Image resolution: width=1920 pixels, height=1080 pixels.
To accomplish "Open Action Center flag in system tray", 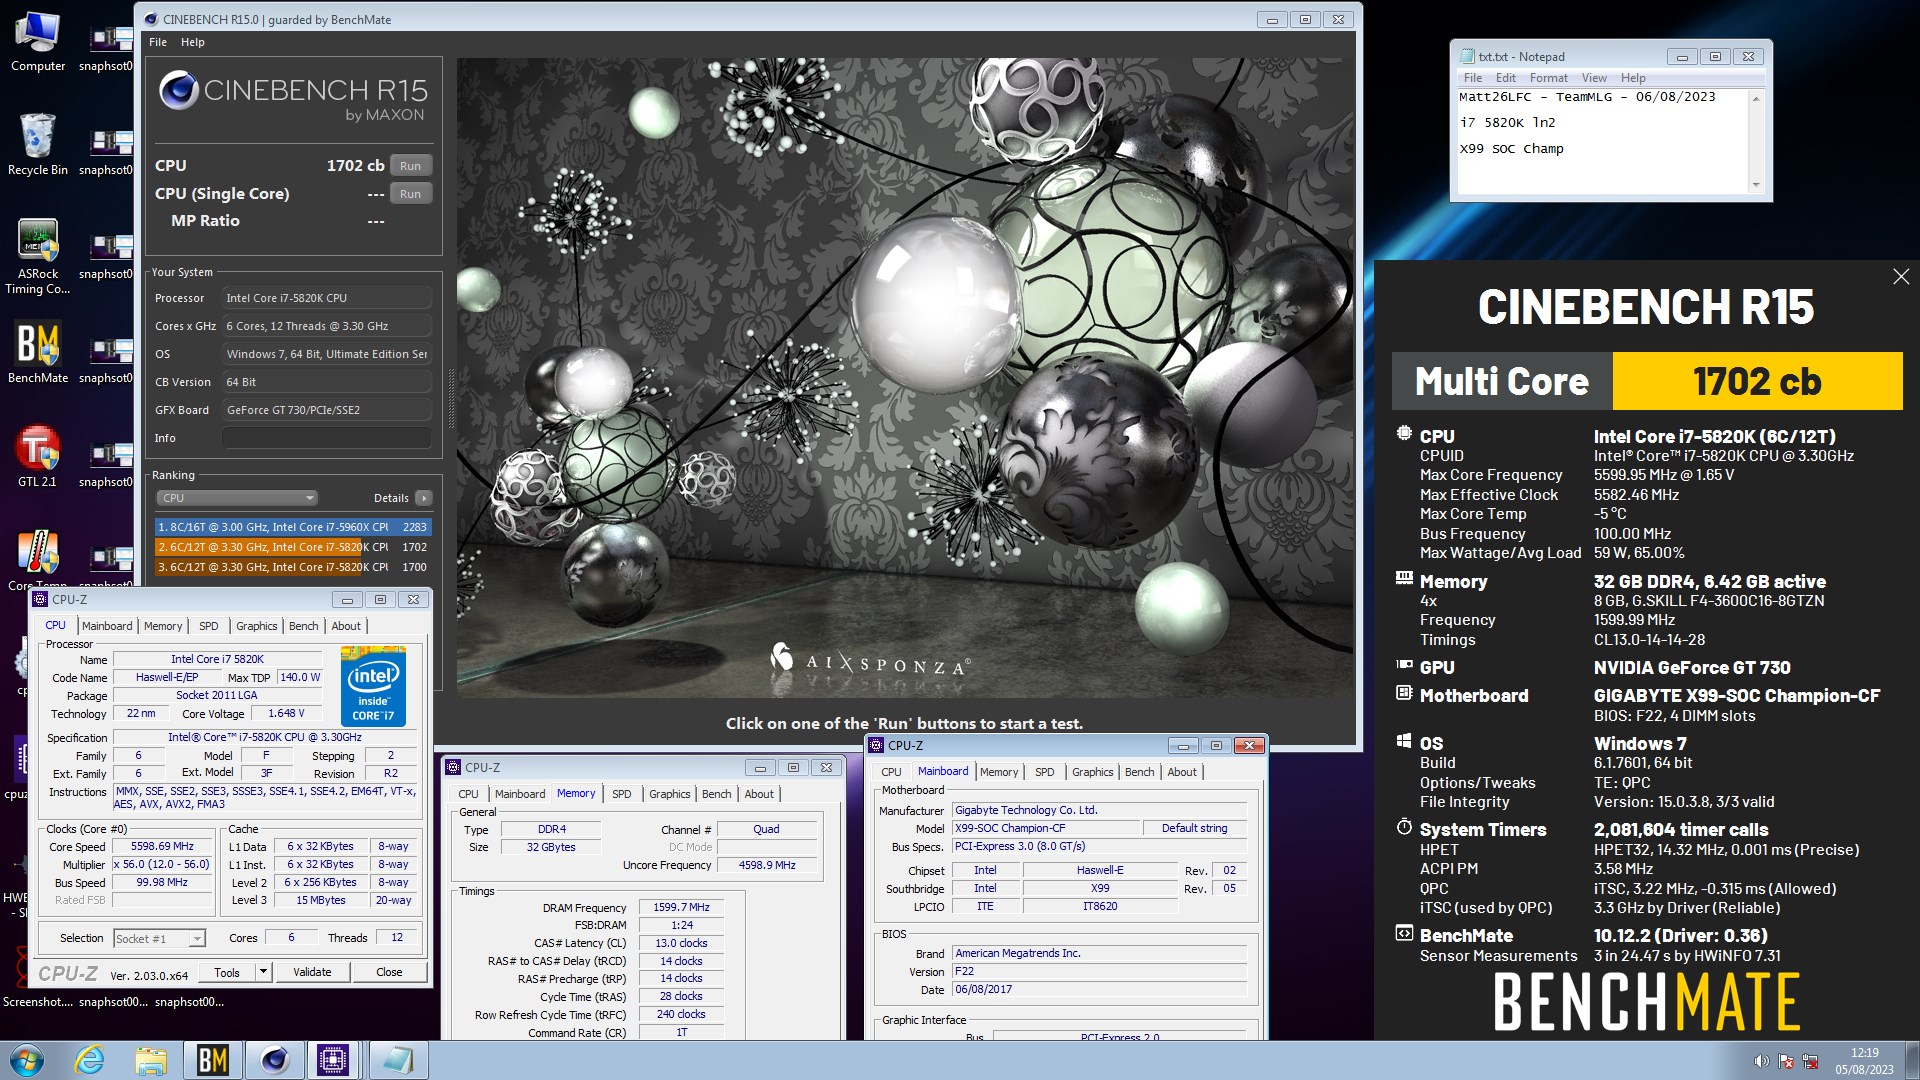I will point(1785,1061).
